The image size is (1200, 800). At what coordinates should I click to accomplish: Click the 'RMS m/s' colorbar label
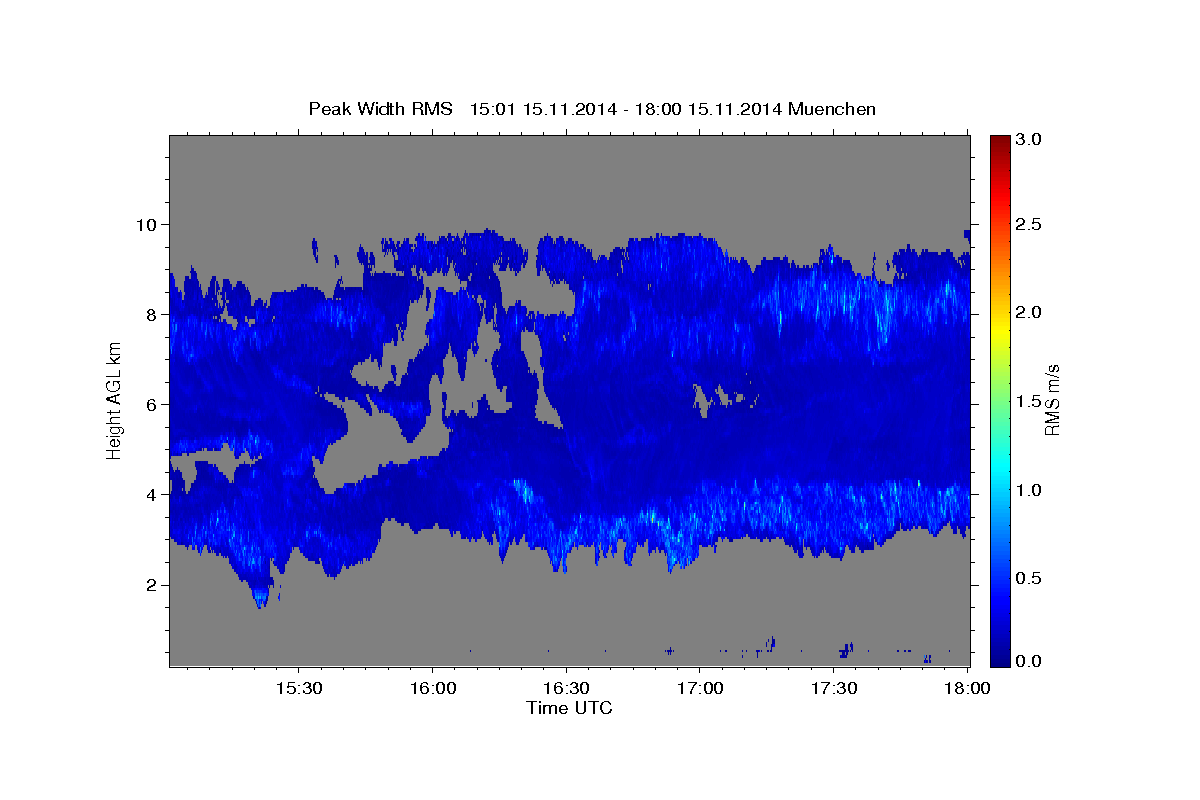1052,400
